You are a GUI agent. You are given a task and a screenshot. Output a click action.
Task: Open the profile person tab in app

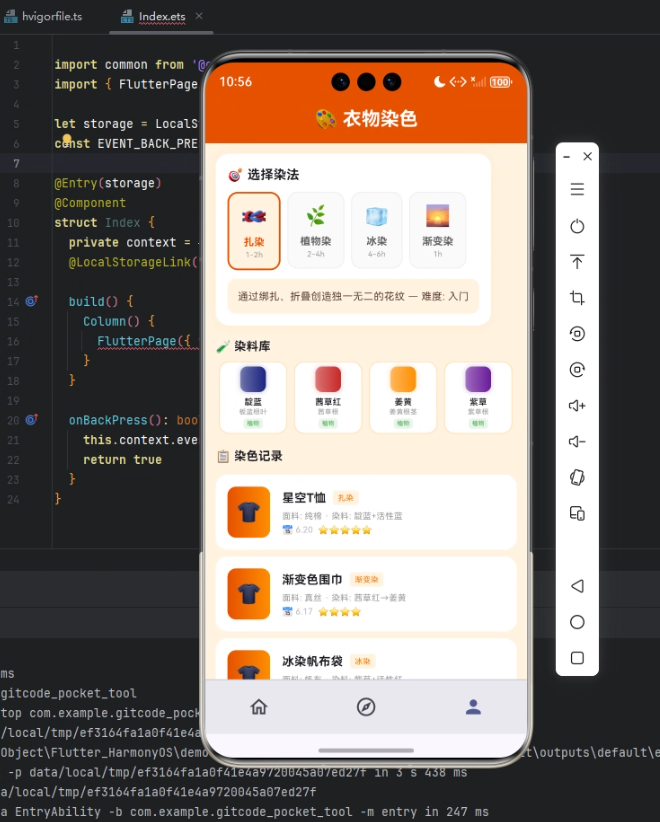coord(473,707)
